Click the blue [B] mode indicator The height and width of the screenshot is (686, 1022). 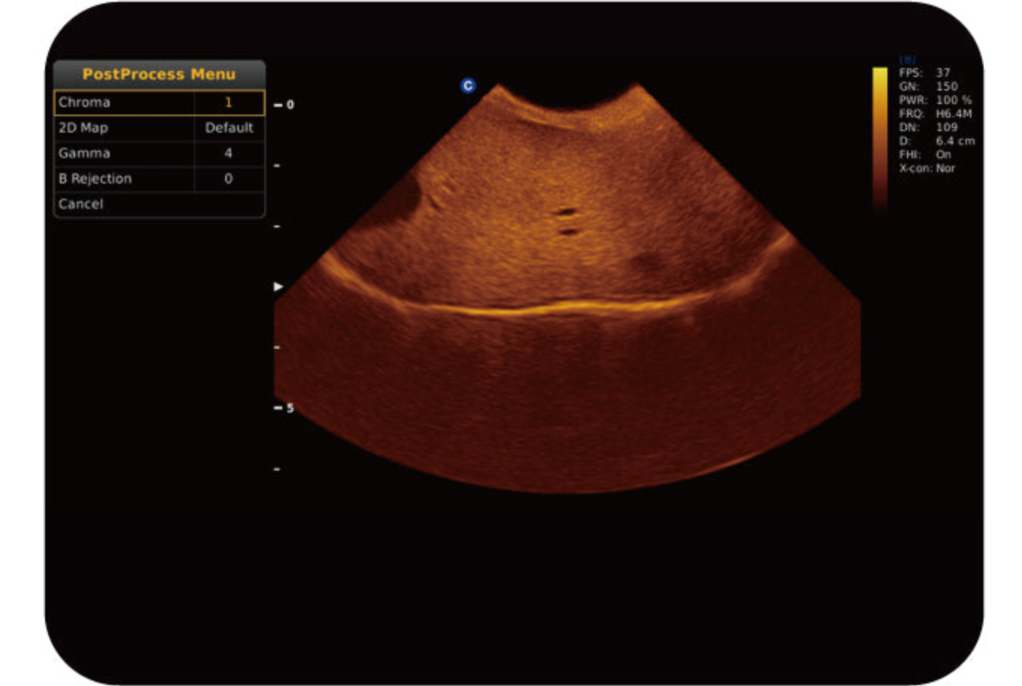pos(908,60)
